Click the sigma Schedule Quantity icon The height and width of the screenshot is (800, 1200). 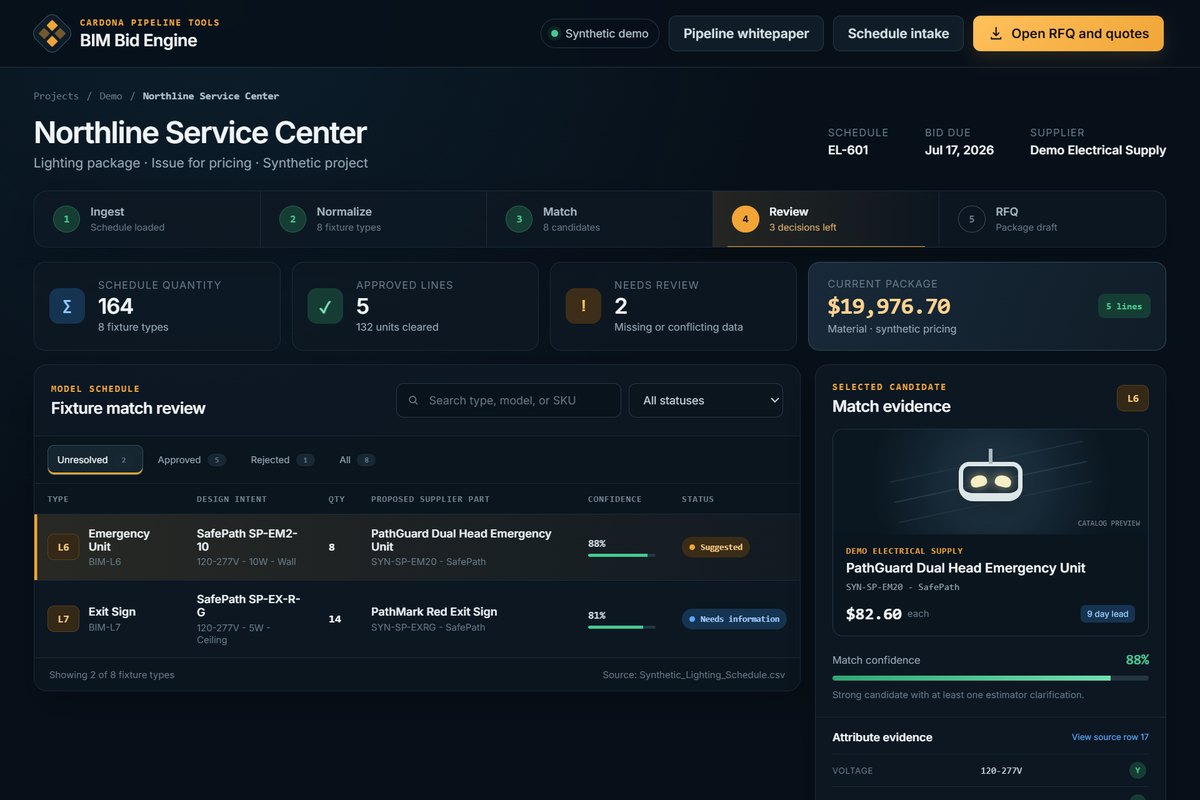(67, 306)
